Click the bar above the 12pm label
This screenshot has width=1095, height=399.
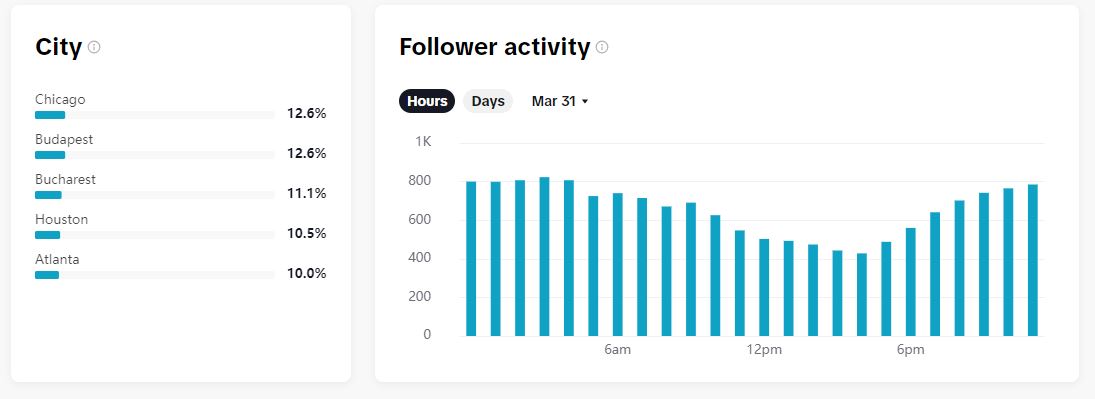pos(764,287)
